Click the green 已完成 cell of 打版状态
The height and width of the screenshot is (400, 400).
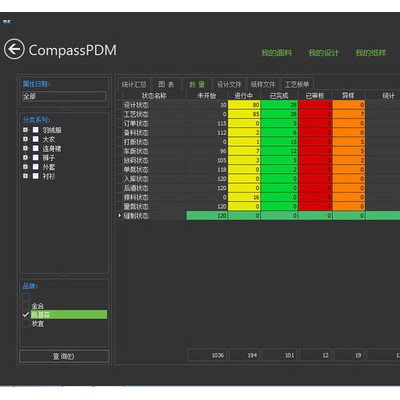click(279, 142)
